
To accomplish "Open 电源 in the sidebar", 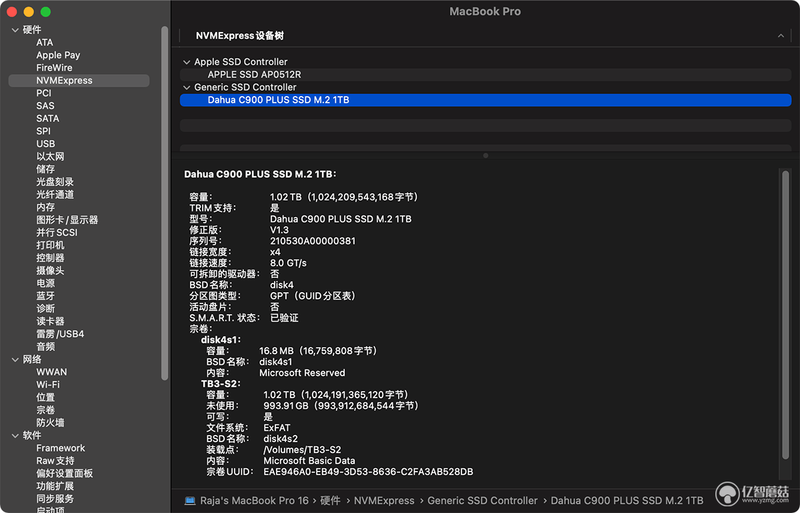I will pyautogui.click(x=45, y=283).
